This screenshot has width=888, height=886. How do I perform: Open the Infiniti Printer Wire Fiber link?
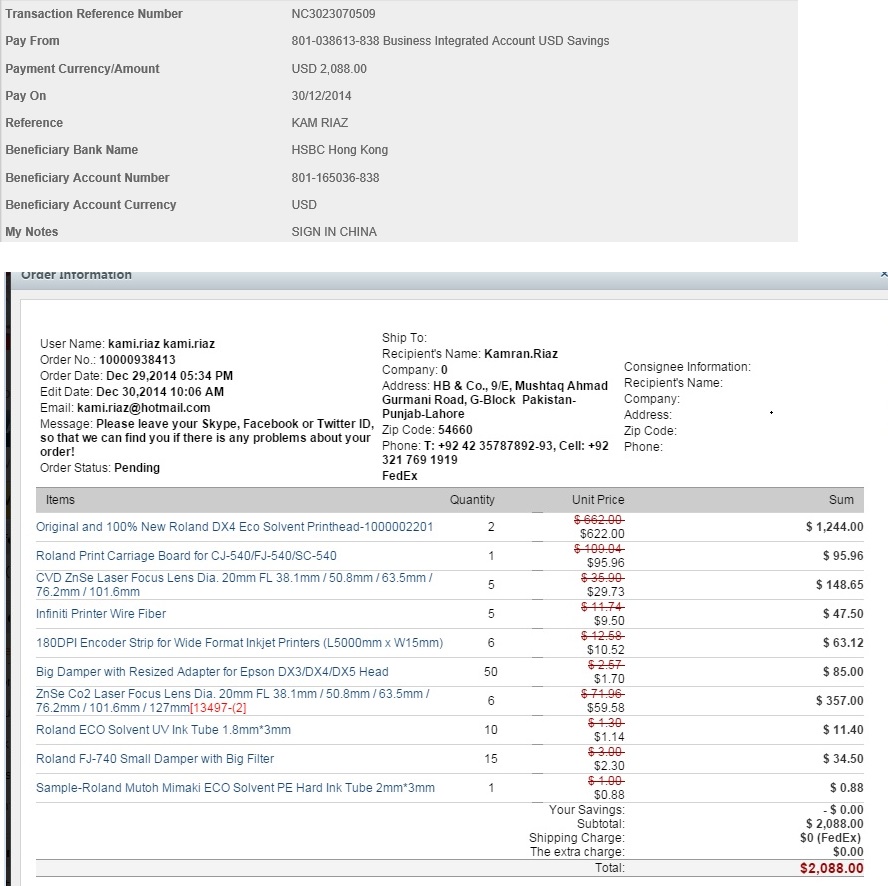coord(101,614)
